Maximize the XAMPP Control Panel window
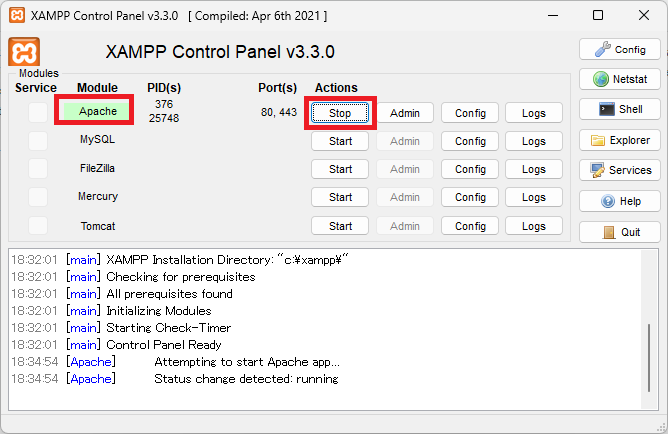The image size is (668, 434). tap(598, 15)
